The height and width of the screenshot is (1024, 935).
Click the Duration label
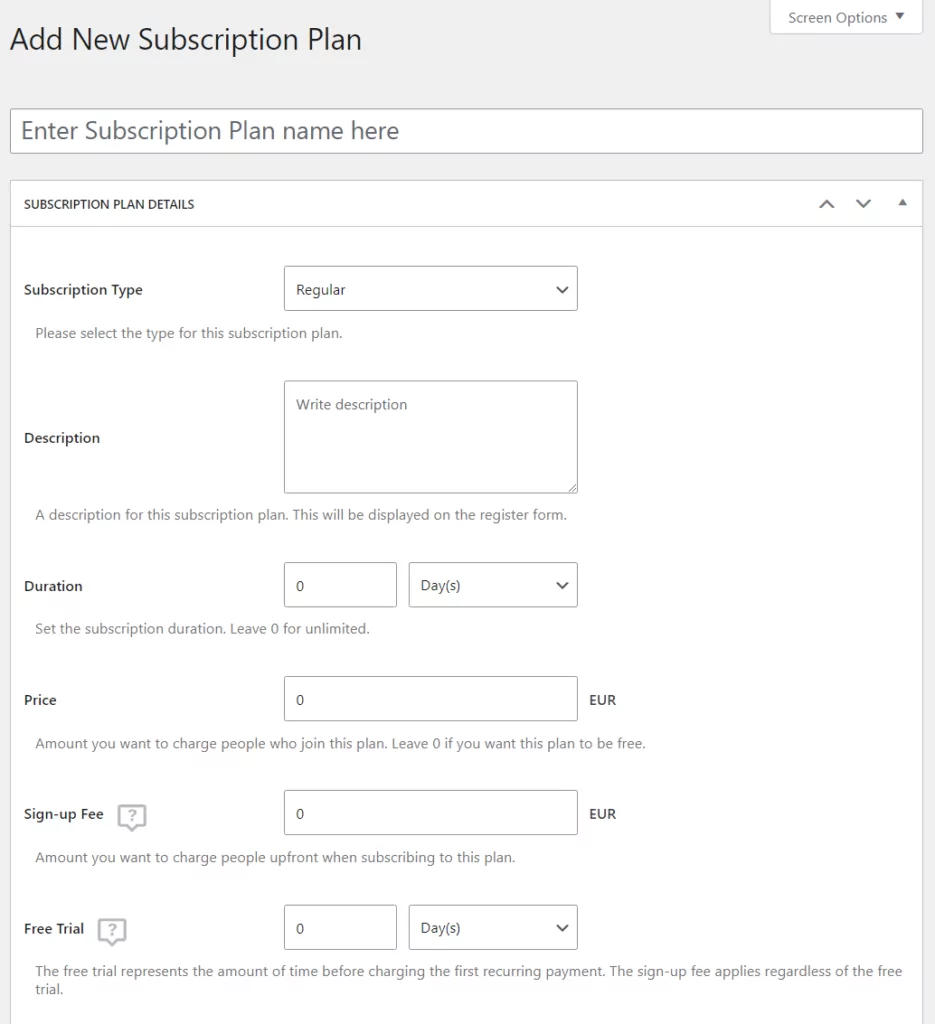tap(54, 586)
